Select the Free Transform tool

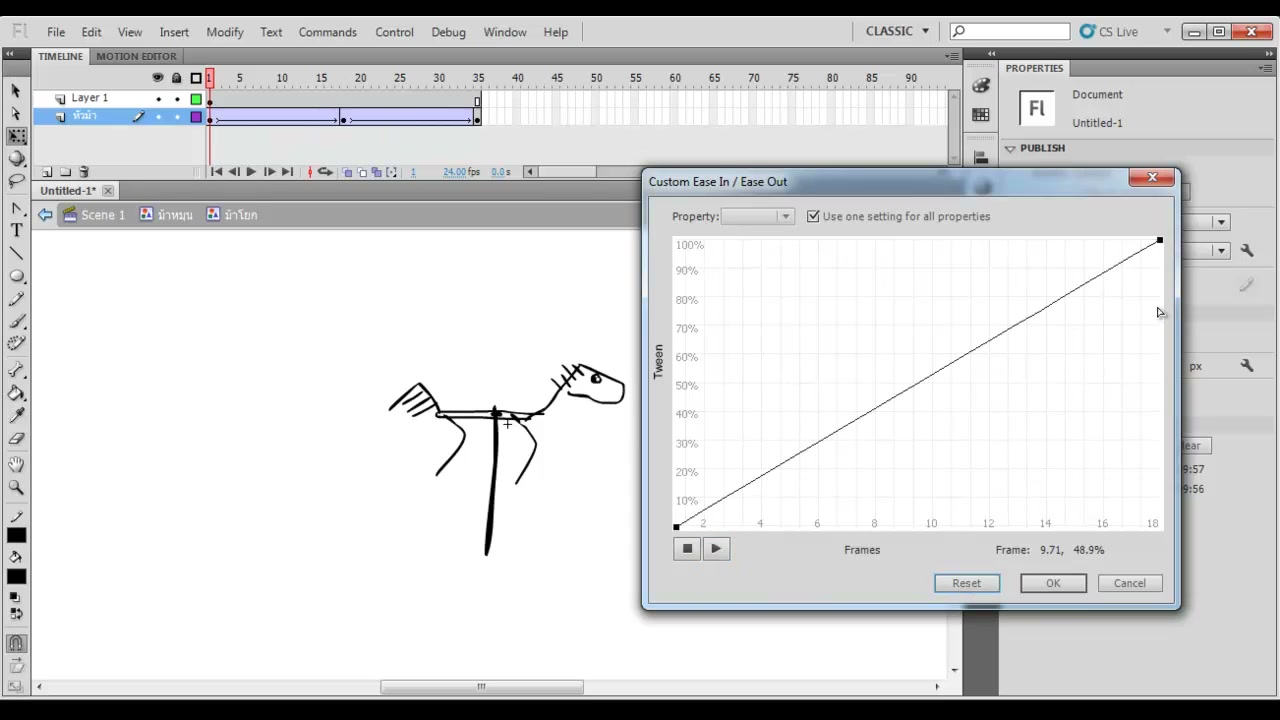pos(16,136)
